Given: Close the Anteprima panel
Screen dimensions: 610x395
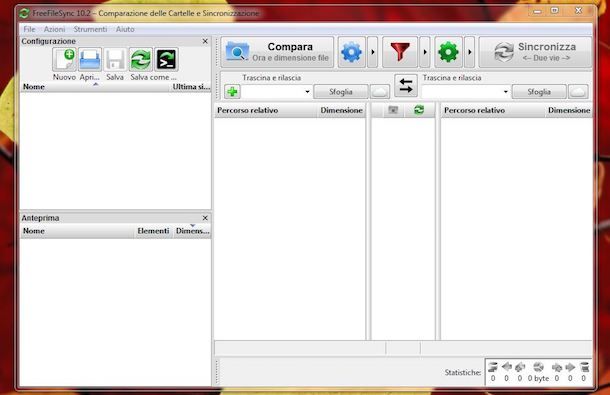Looking at the screenshot, I should (205, 218).
